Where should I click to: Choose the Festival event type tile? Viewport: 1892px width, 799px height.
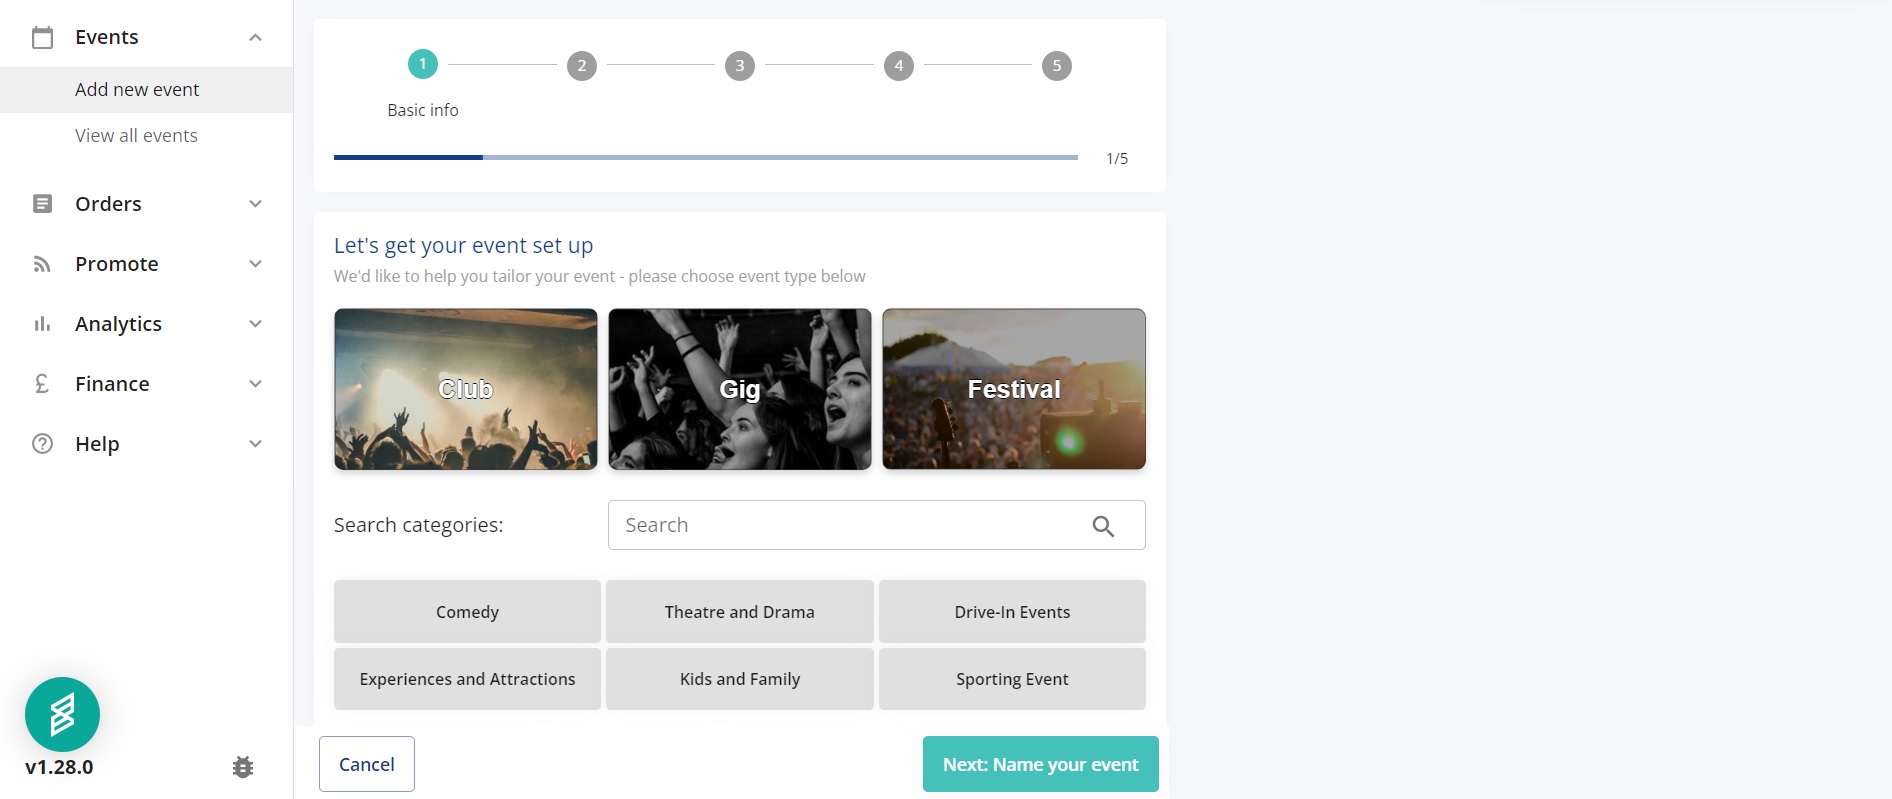click(1013, 389)
